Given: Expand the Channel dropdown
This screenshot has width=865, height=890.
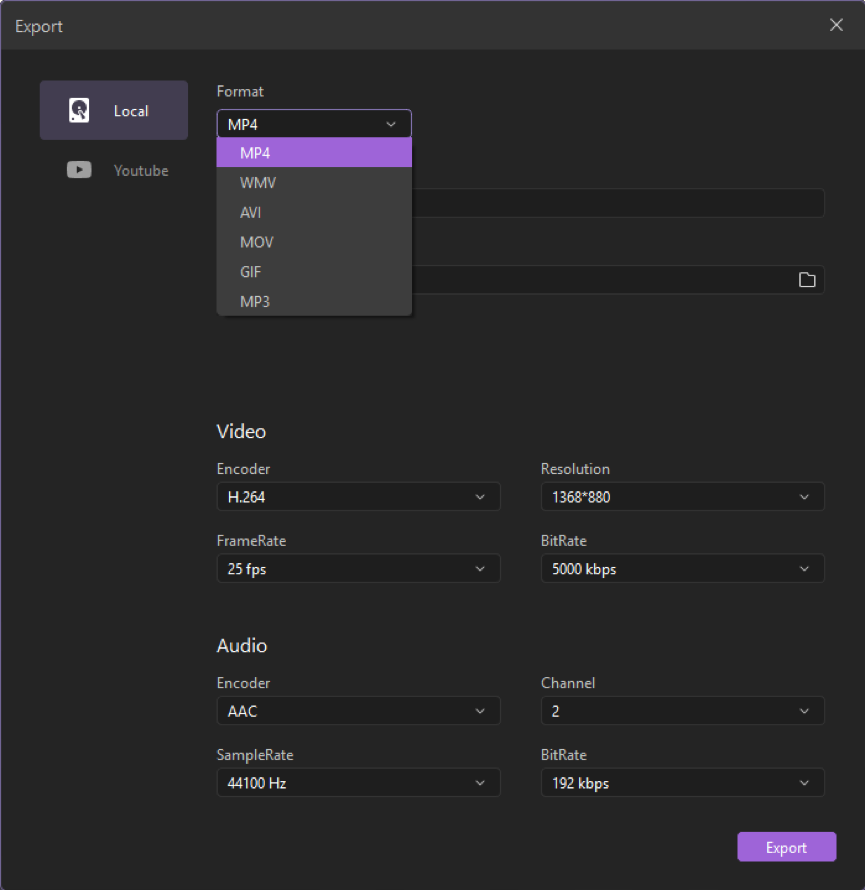Looking at the screenshot, I should coord(682,711).
